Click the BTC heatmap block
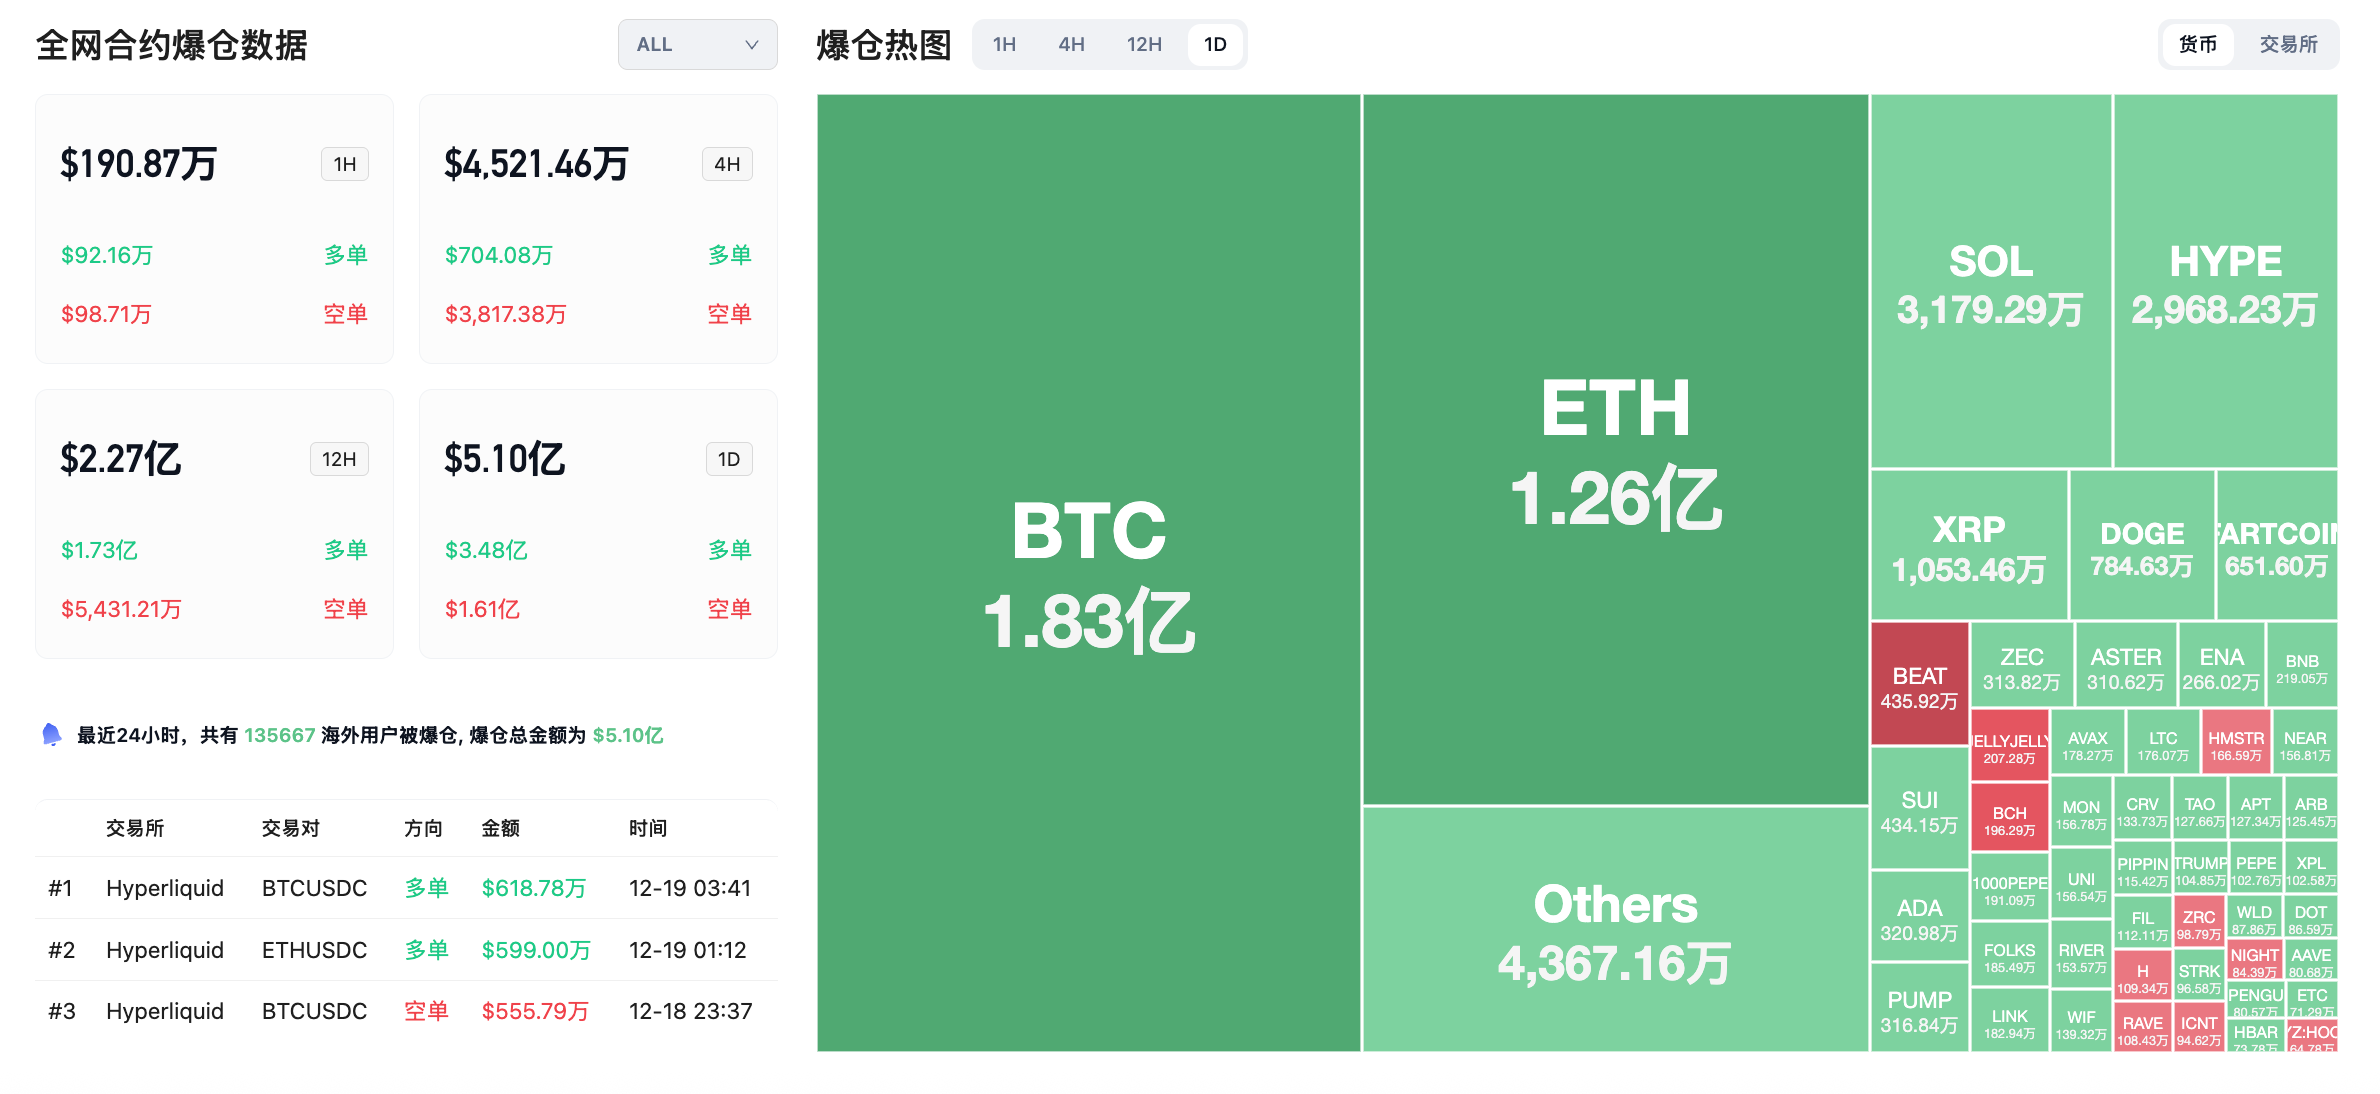 (1088, 572)
